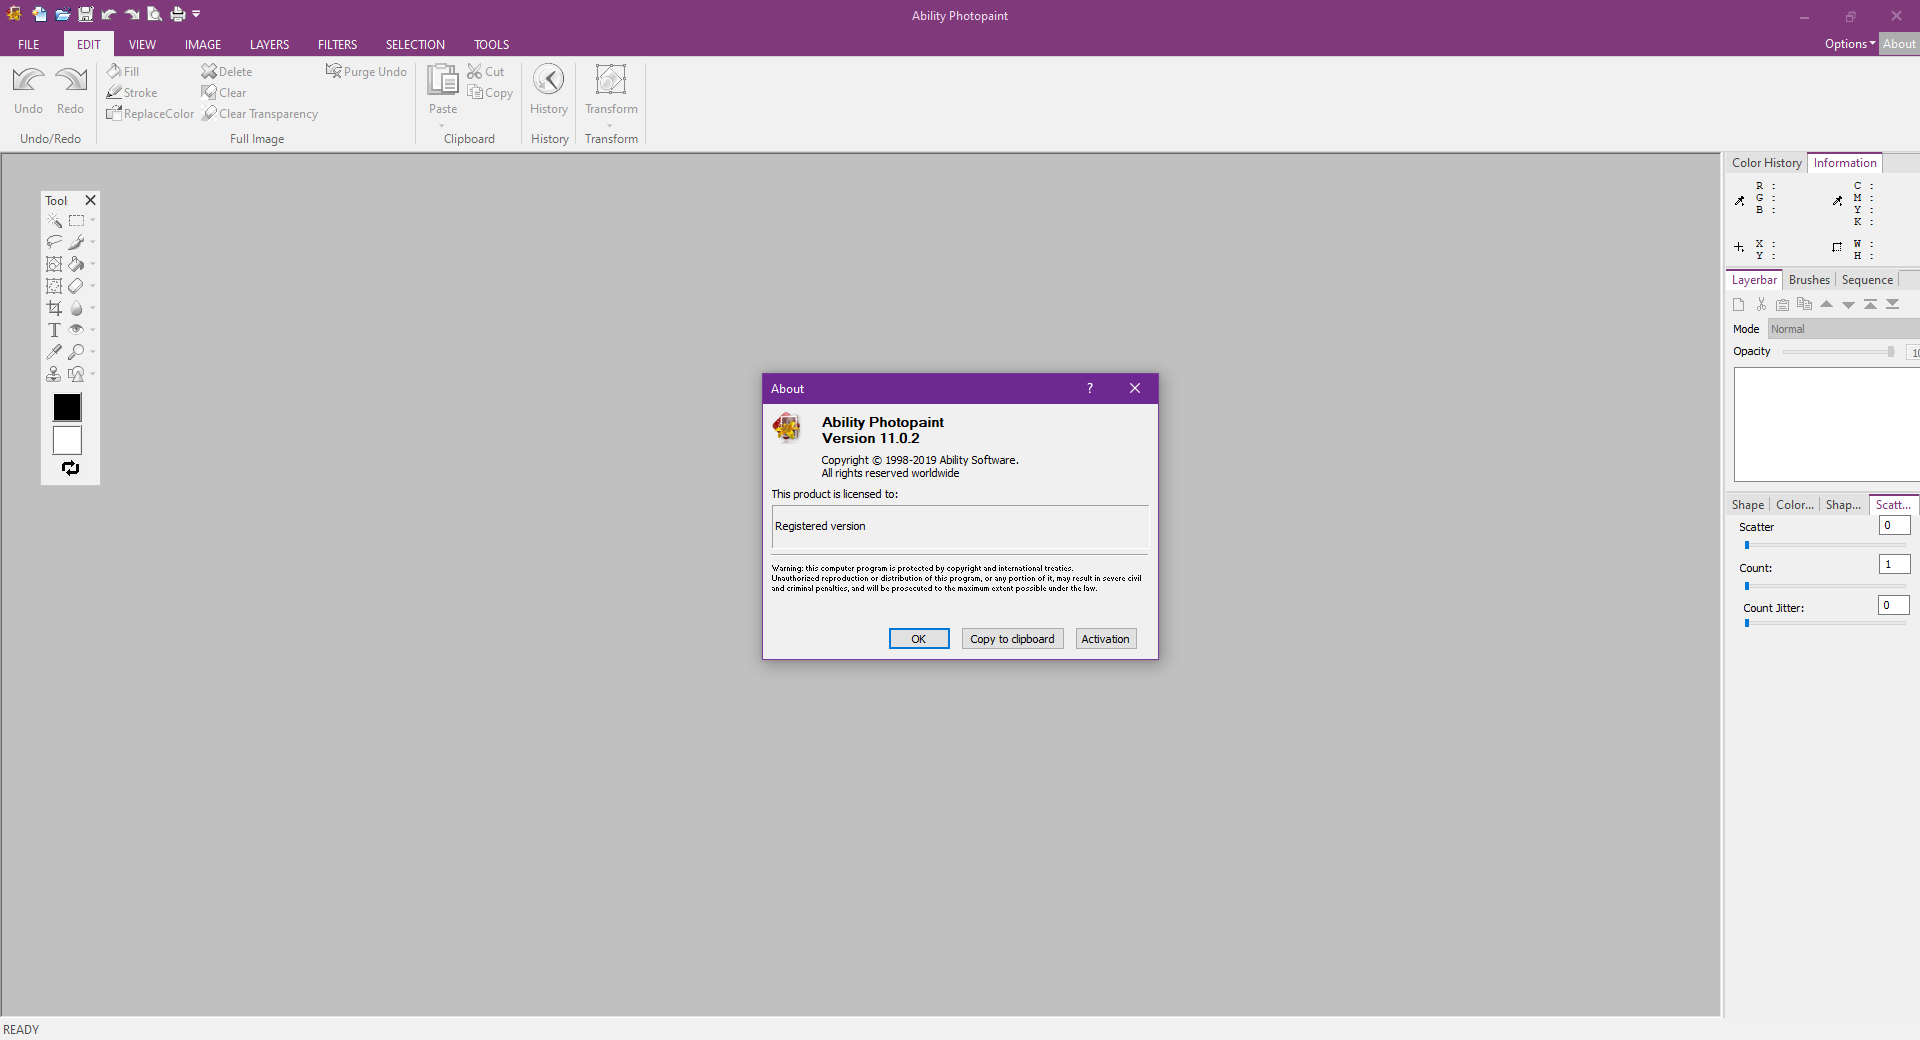This screenshot has width=1920, height=1040.
Task: Switch to the Color History tab
Action: (1766, 163)
